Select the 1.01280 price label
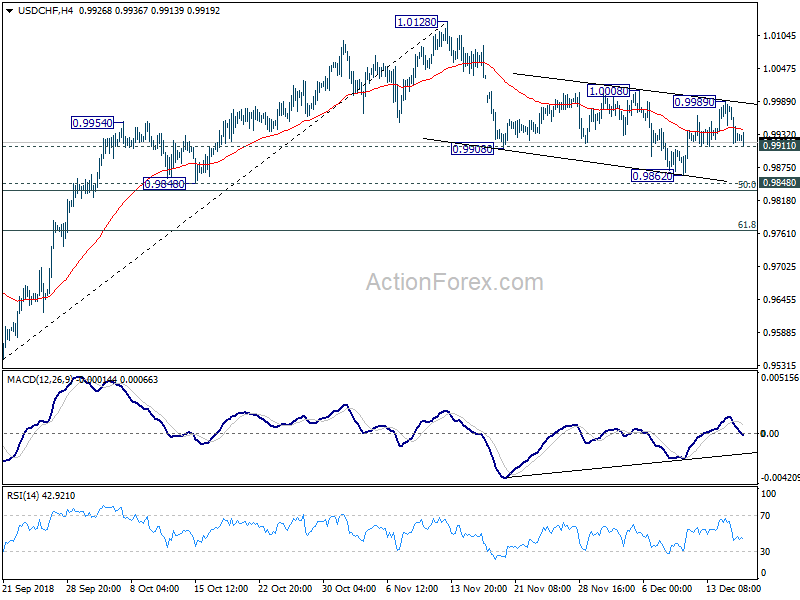This screenshot has width=800, height=600. [x=417, y=22]
